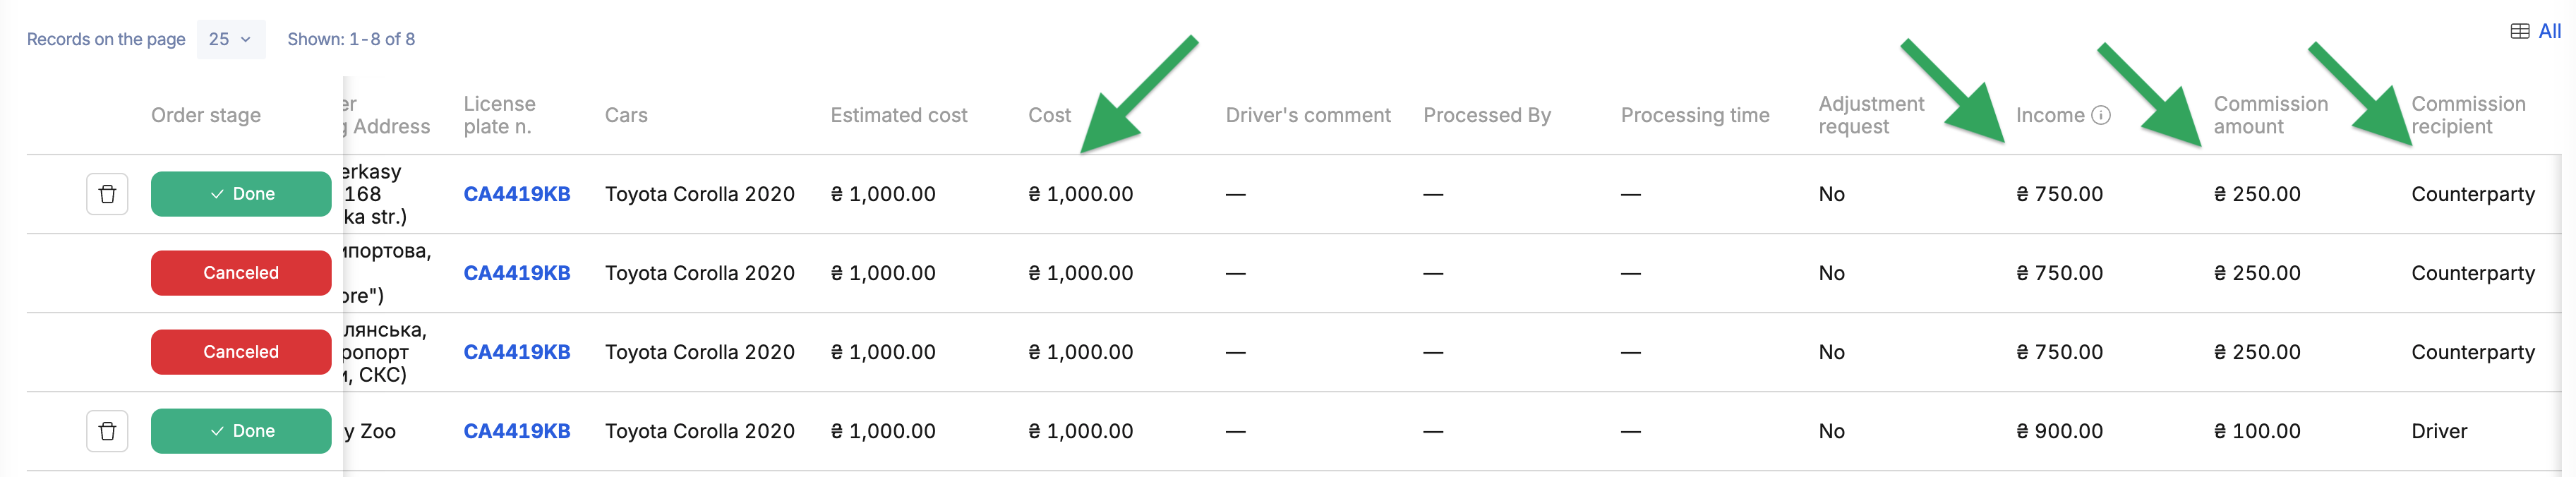This screenshot has height=477, width=2576.
Task: Open license plate CA4419KB link in first row
Action: pyautogui.click(x=517, y=194)
